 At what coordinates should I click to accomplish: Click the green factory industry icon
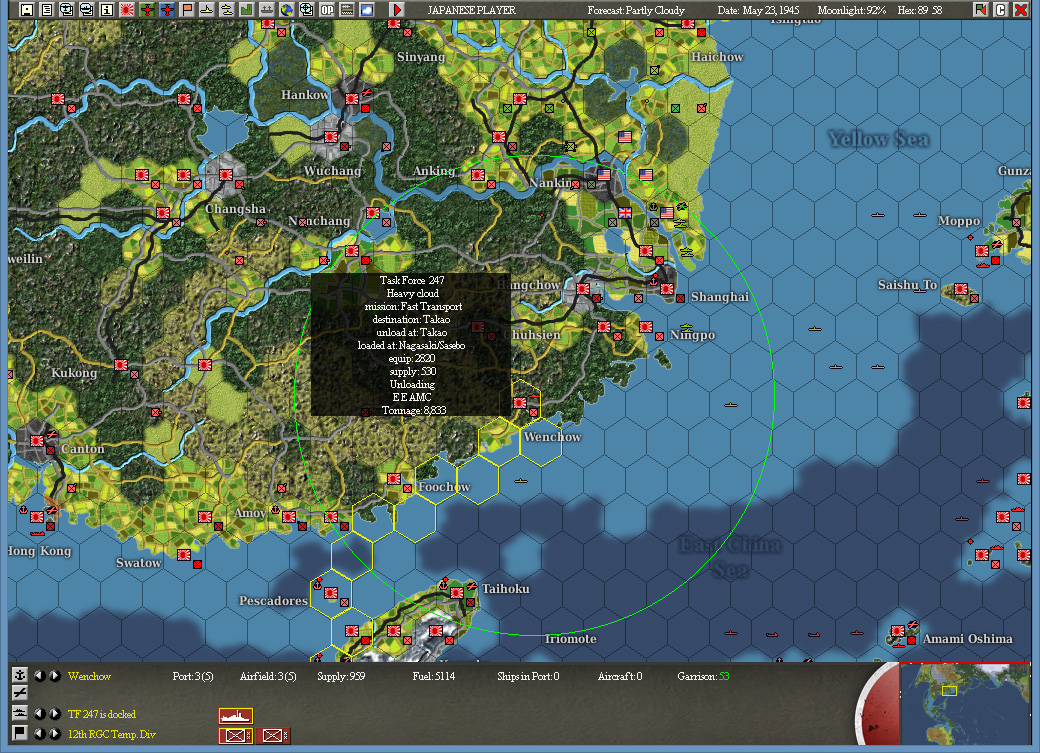pos(247,9)
